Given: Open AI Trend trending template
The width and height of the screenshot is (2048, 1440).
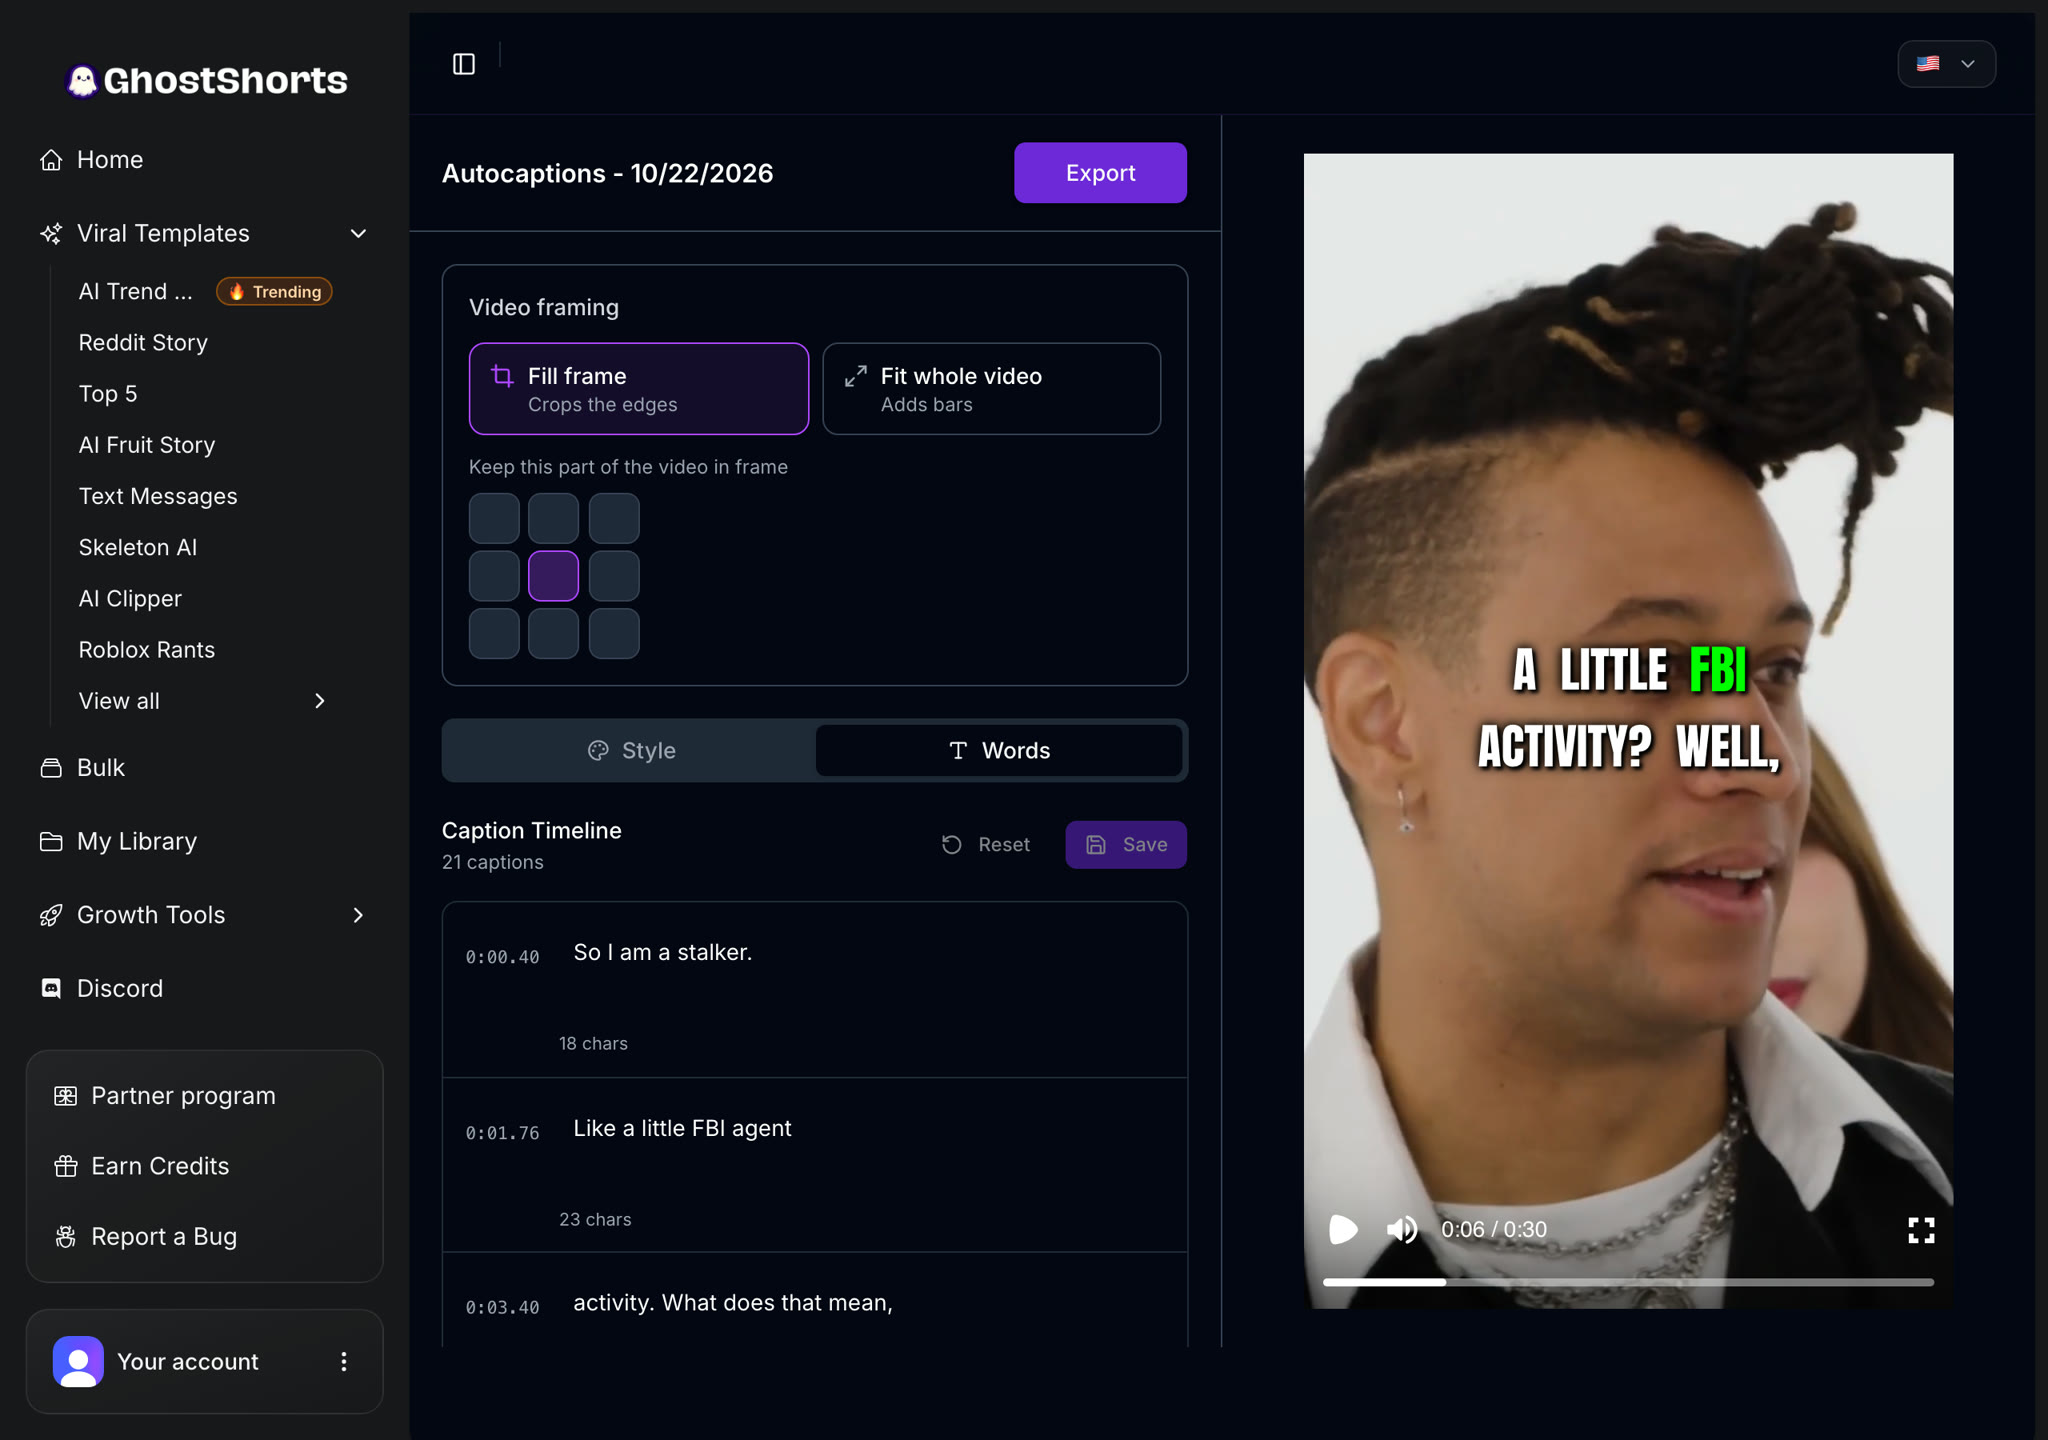Looking at the screenshot, I should [204, 291].
